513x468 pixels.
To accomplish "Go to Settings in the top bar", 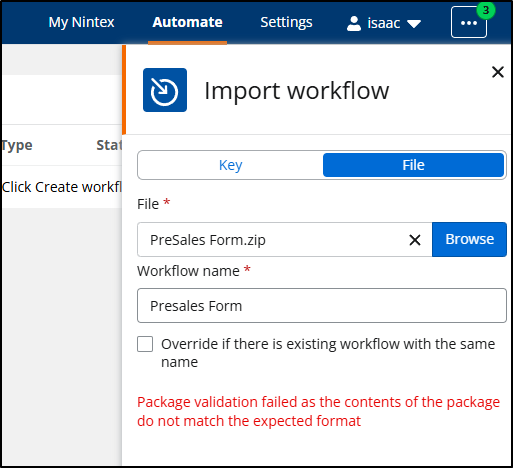I will click(286, 23).
